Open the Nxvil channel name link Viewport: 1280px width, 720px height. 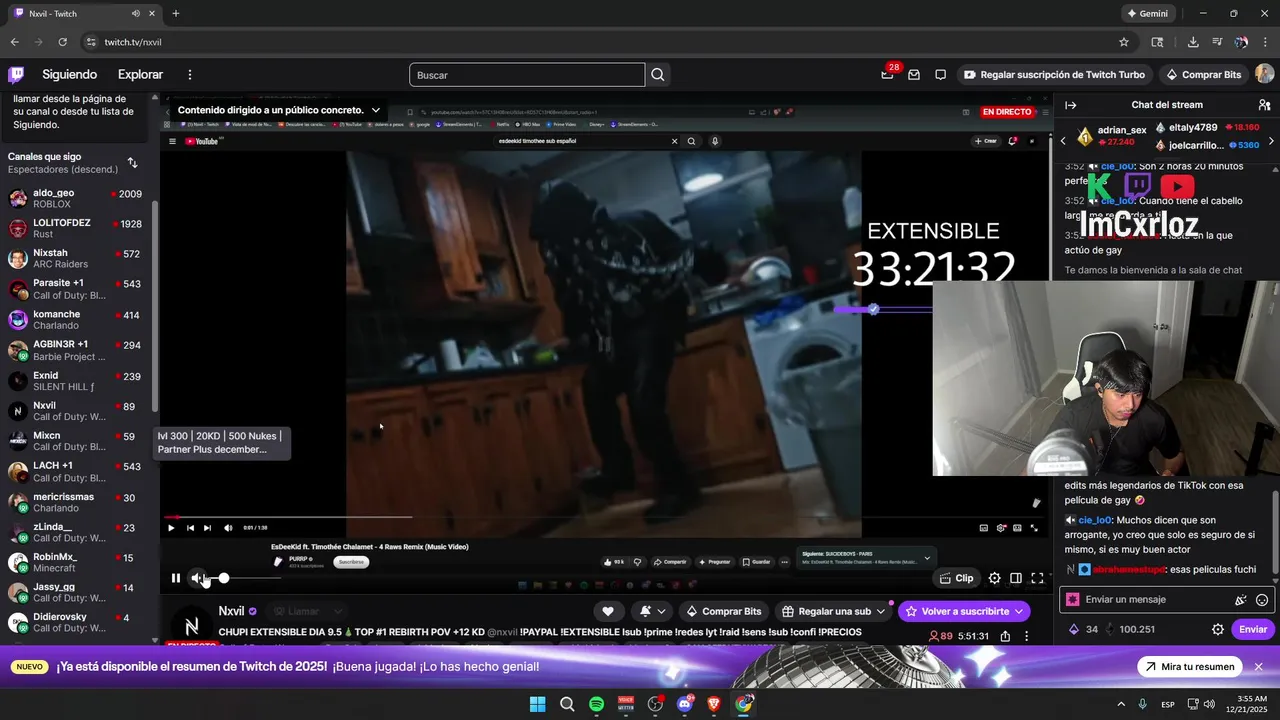[x=231, y=611]
